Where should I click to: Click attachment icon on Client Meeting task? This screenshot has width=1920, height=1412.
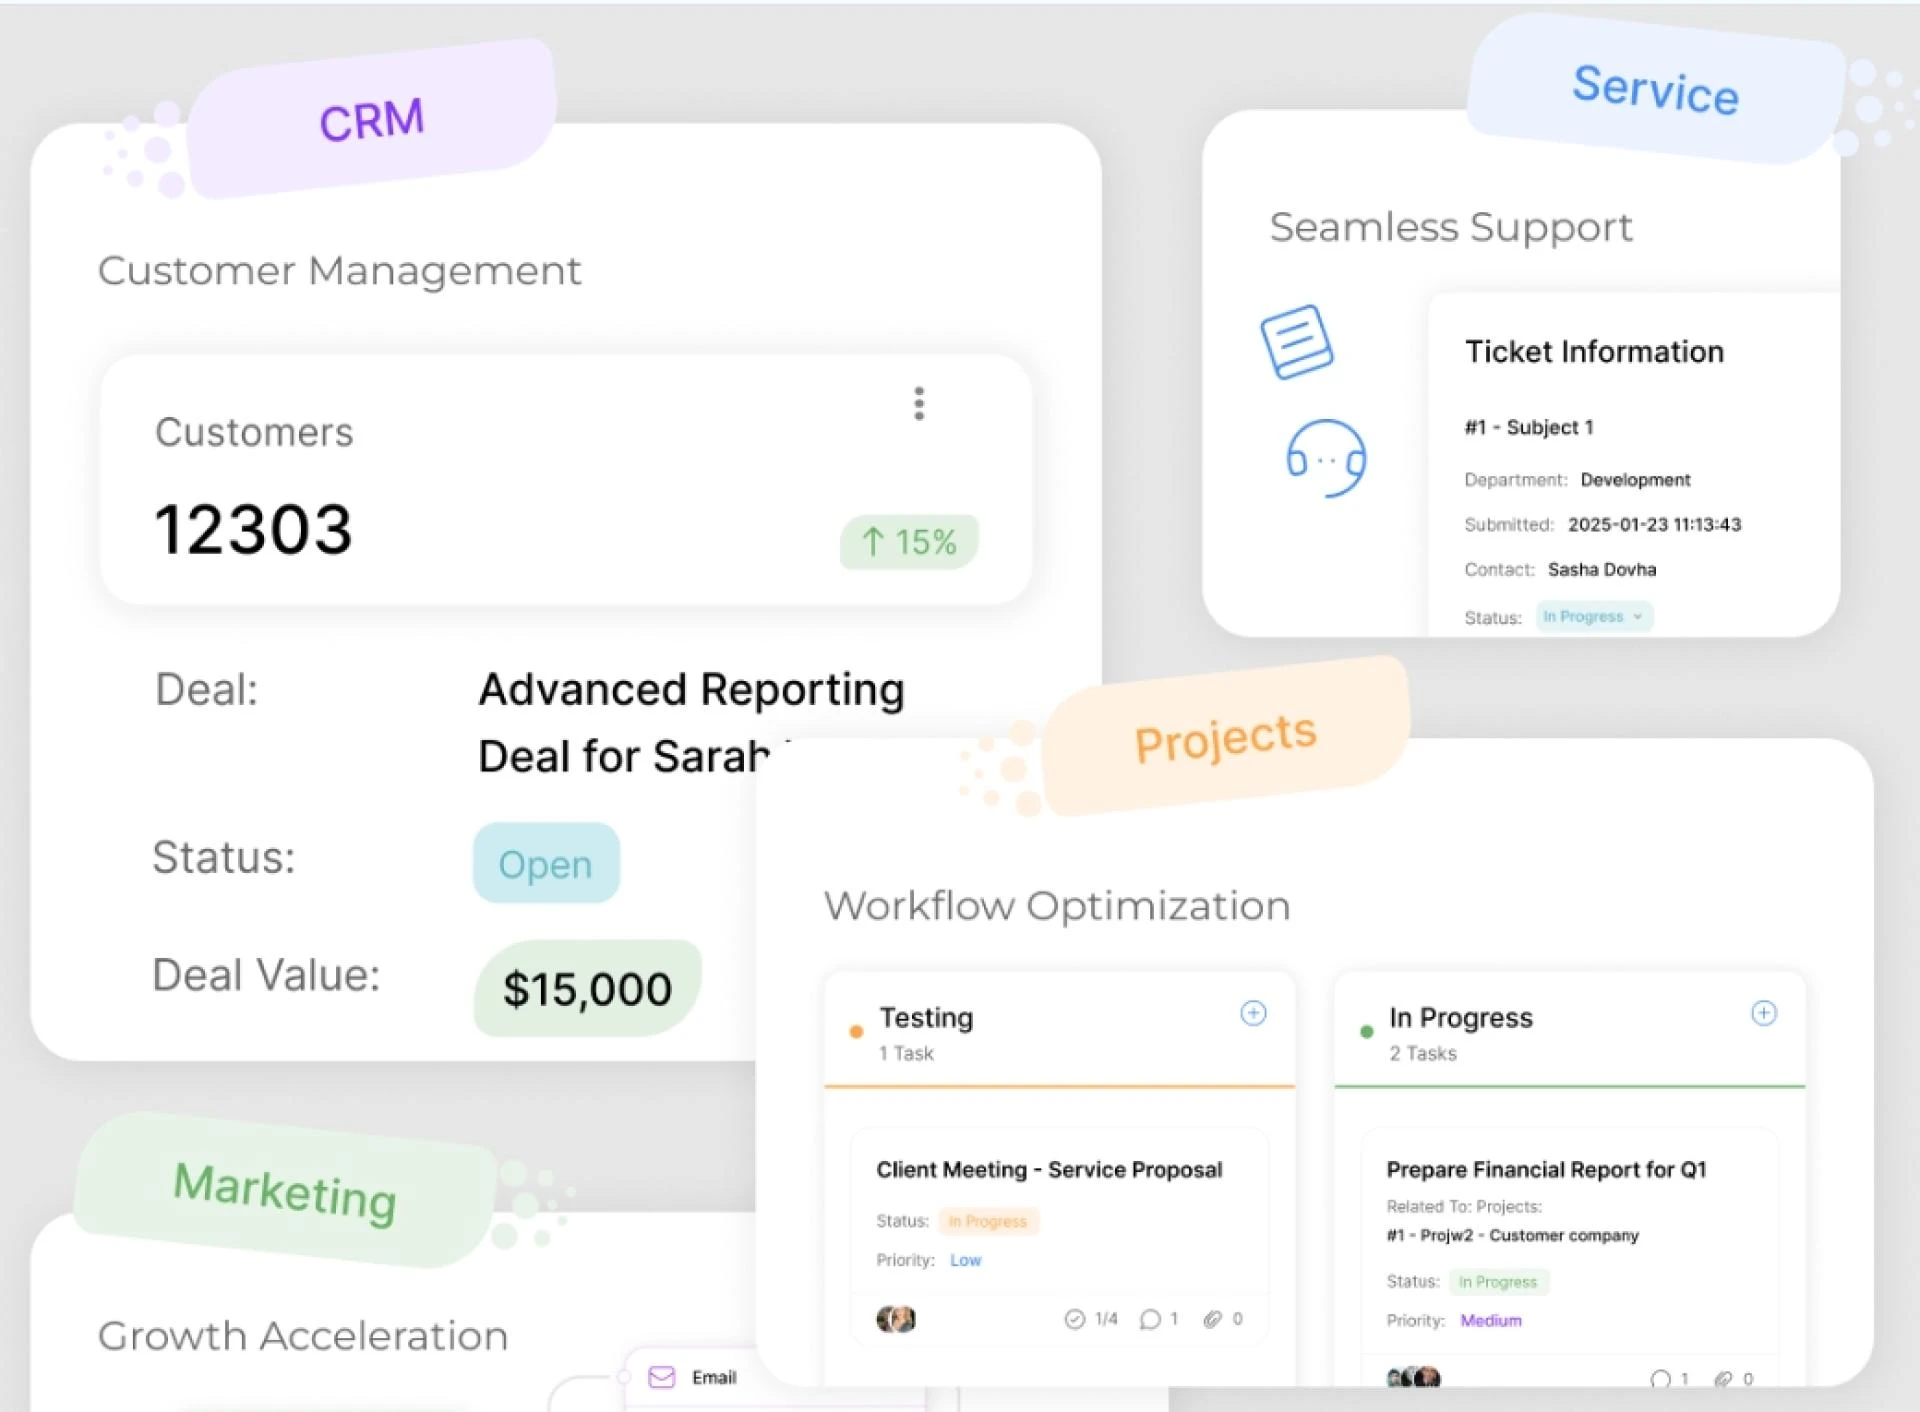click(x=1212, y=1319)
